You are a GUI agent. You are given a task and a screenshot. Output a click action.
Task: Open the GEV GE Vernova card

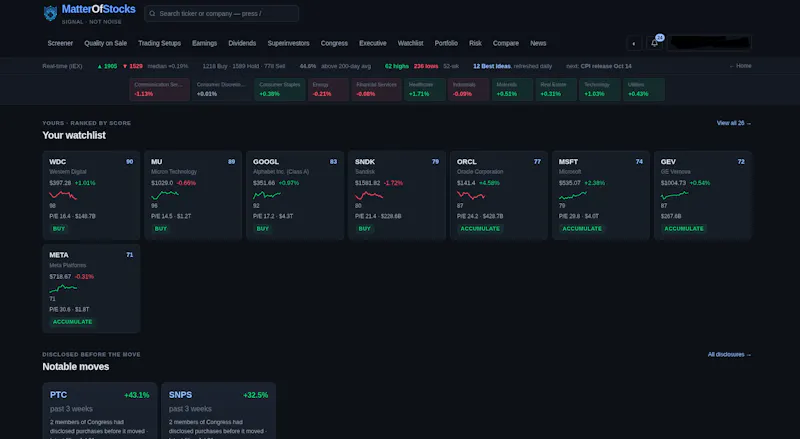click(703, 195)
